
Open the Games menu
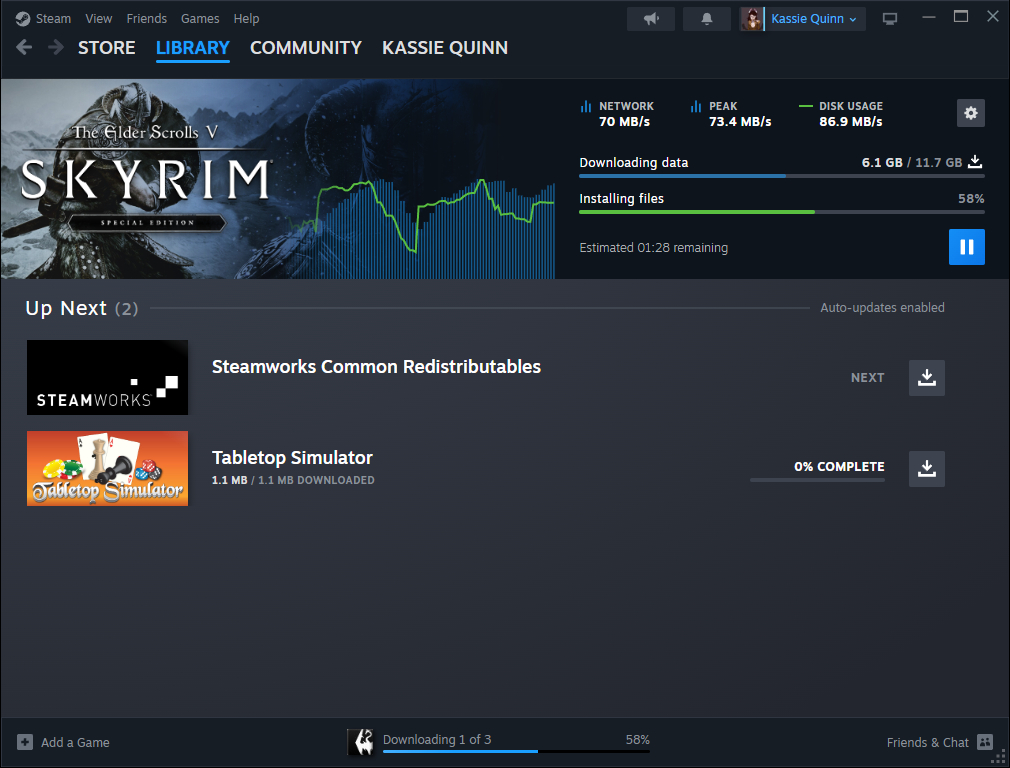coord(200,19)
